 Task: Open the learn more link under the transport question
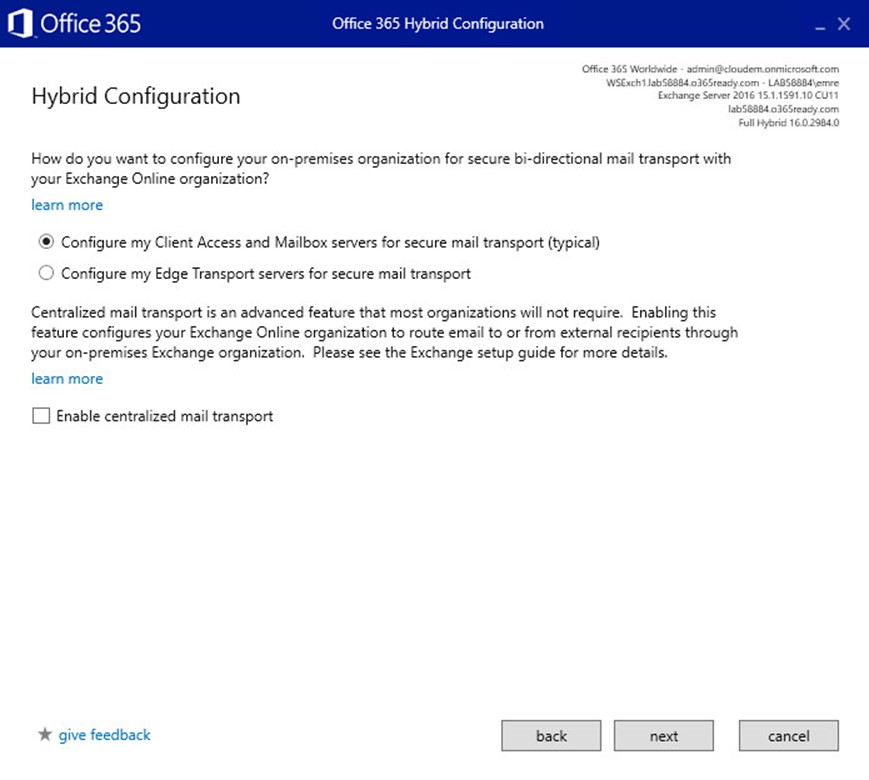pyautogui.click(x=67, y=205)
